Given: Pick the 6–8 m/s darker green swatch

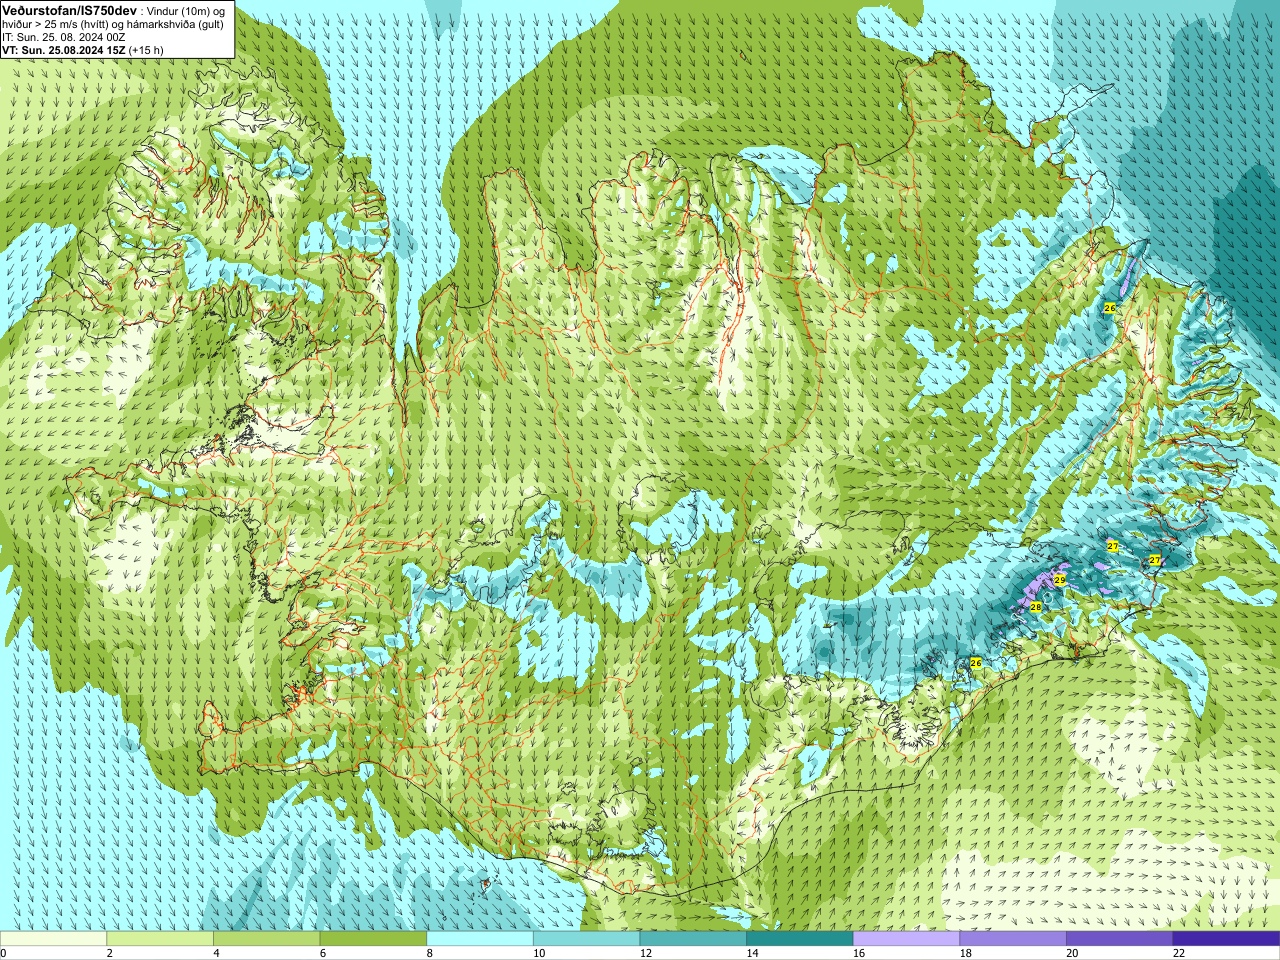Looking at the screenshot, I should (x=373, y=939).
